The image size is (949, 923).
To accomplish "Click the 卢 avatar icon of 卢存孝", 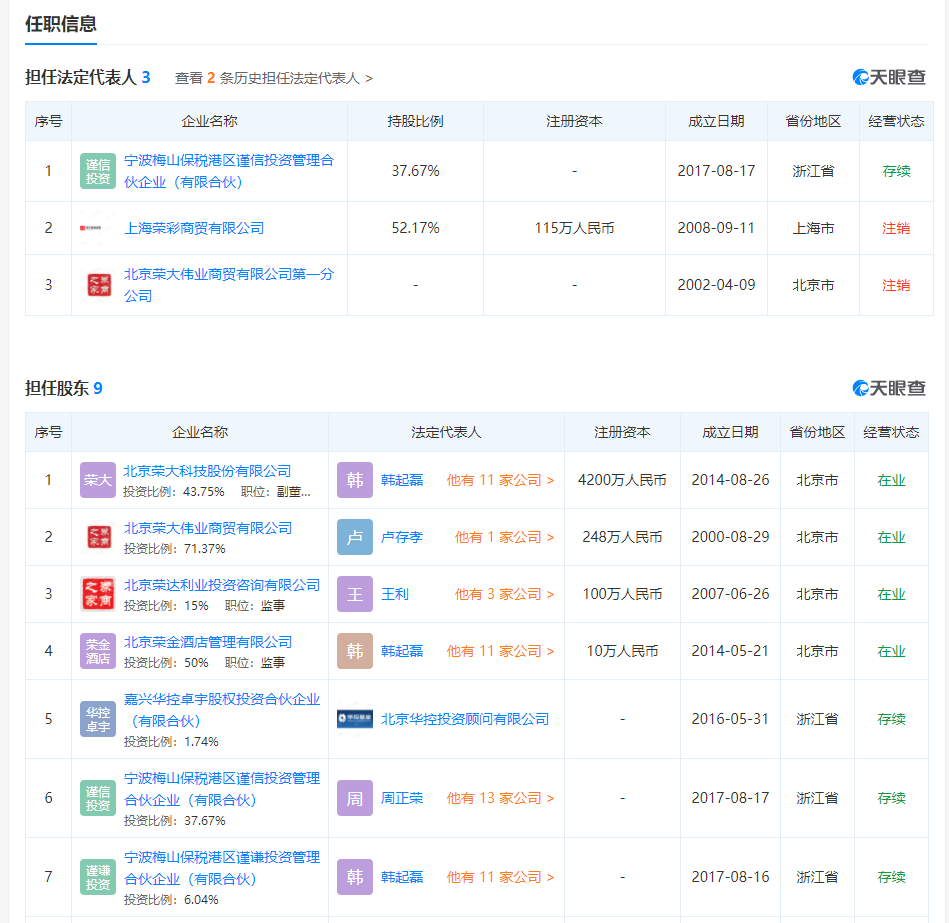I will (x=355, y=536).
